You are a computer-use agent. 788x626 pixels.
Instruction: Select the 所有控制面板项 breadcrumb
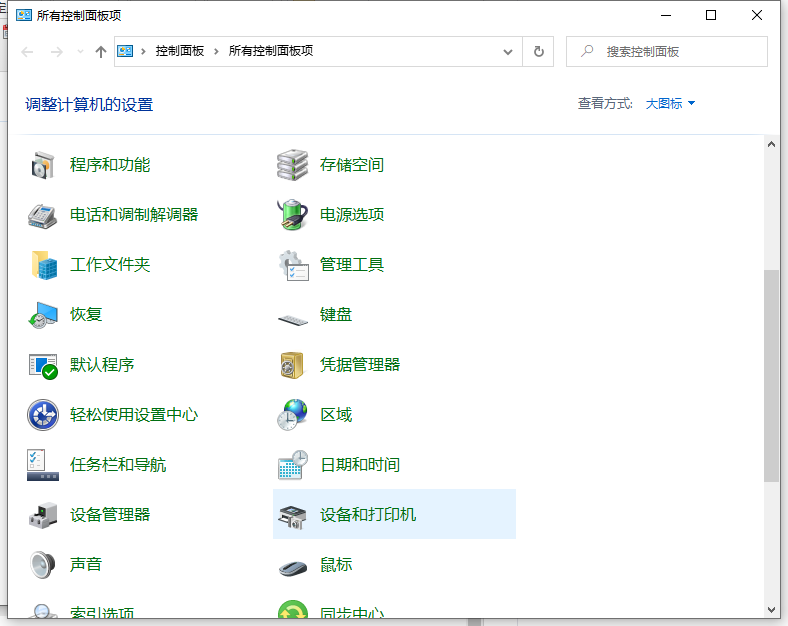pyautogui.click(x=271, y=51)
